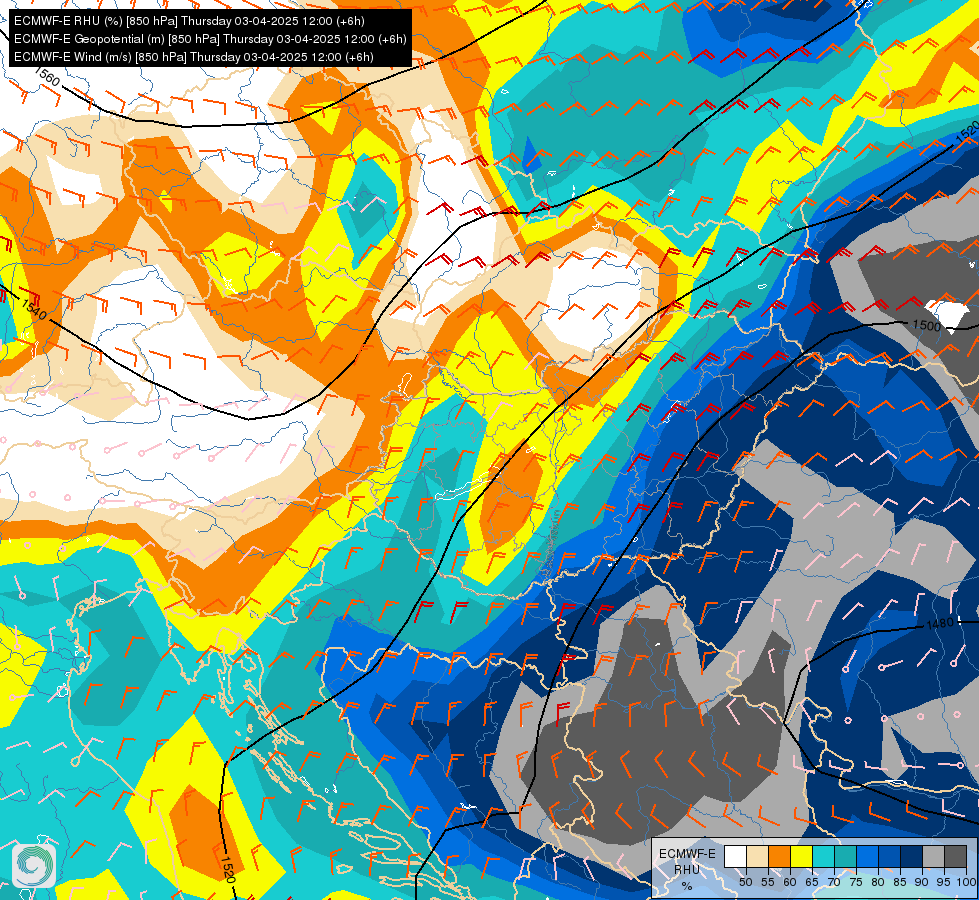Select the RHU 850 hPa title line
Screen dimensions: 979x900
189,21
